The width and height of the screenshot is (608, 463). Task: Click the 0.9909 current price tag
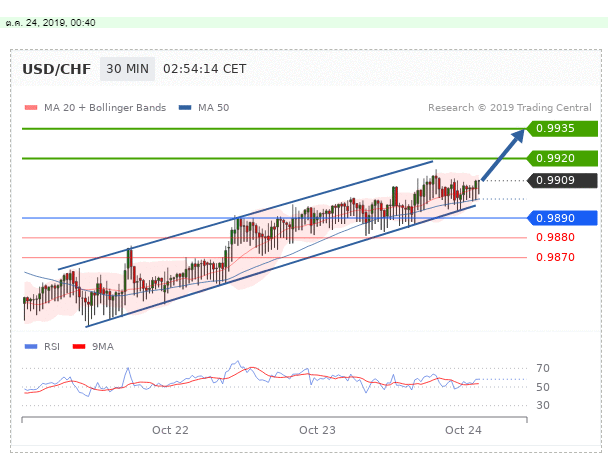click(x=562, y=180)
